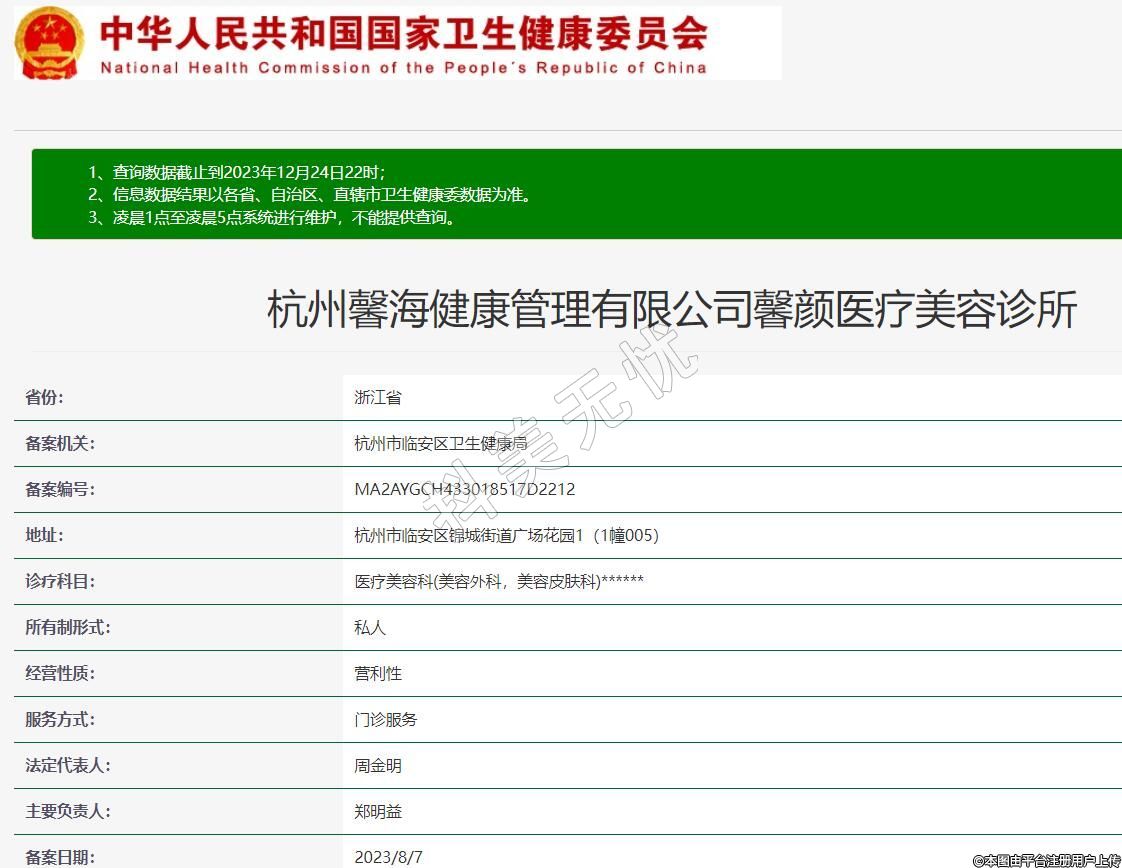1122x868 pixels.
Task: Click the clinic name heading
Action: [671, 310]
